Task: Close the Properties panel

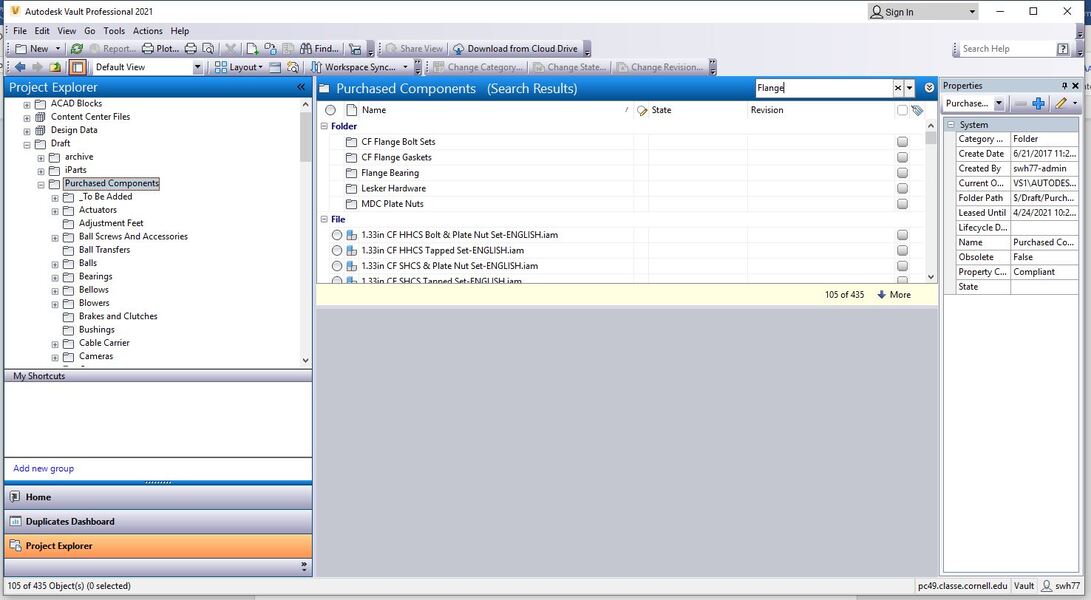Action: (x=1075, y=86)
